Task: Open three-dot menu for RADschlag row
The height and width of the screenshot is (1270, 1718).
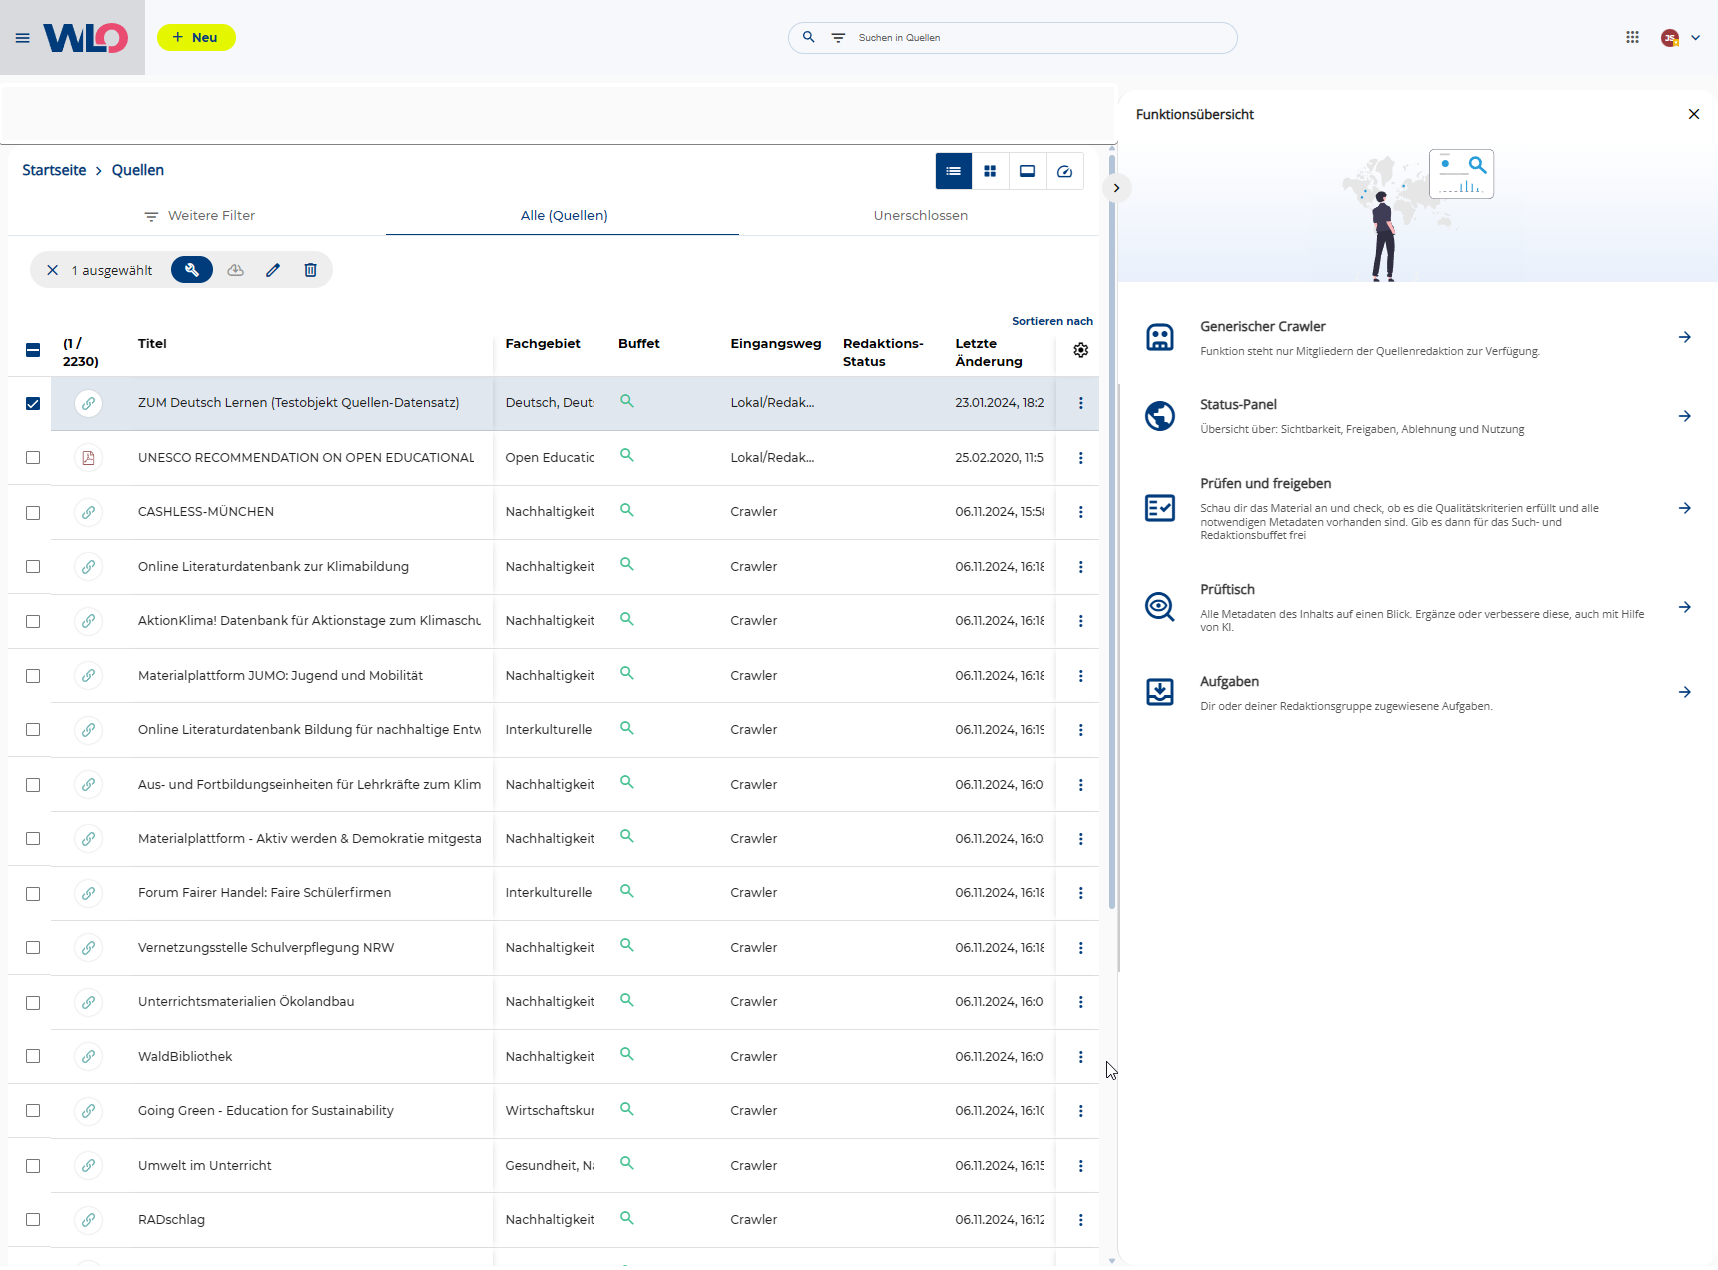Action: (1080, 1220)
